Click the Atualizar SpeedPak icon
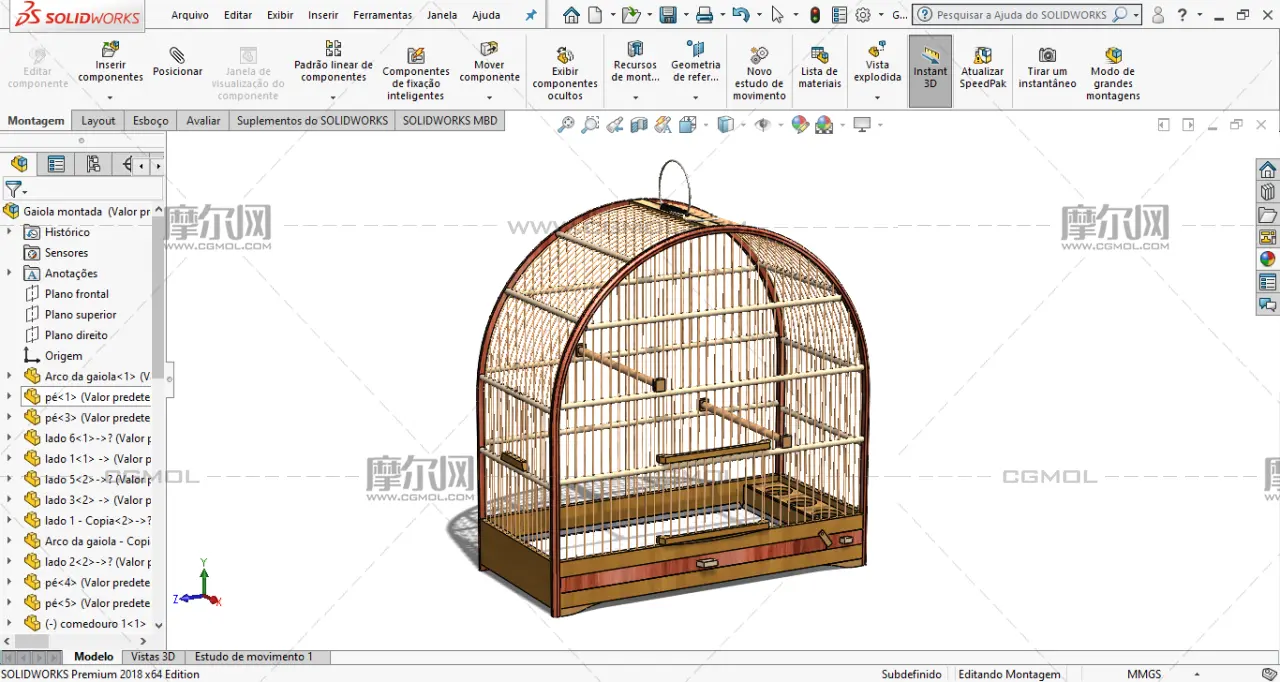 click(982, 68)
